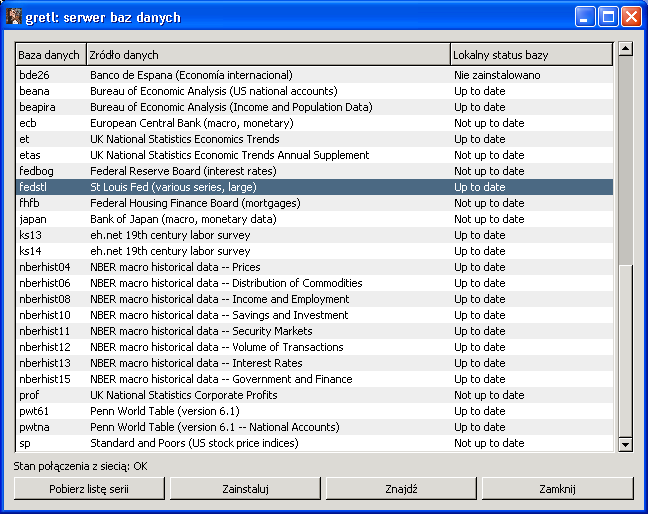Close dialog with Zamknij button
Image resolution: width=648 pixels, height=514 pixels.
click(x=557, y=489)
